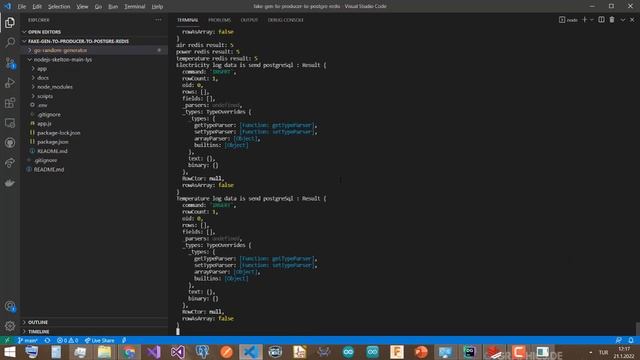
Task: Open the Go menu
Action: [98, 7]
